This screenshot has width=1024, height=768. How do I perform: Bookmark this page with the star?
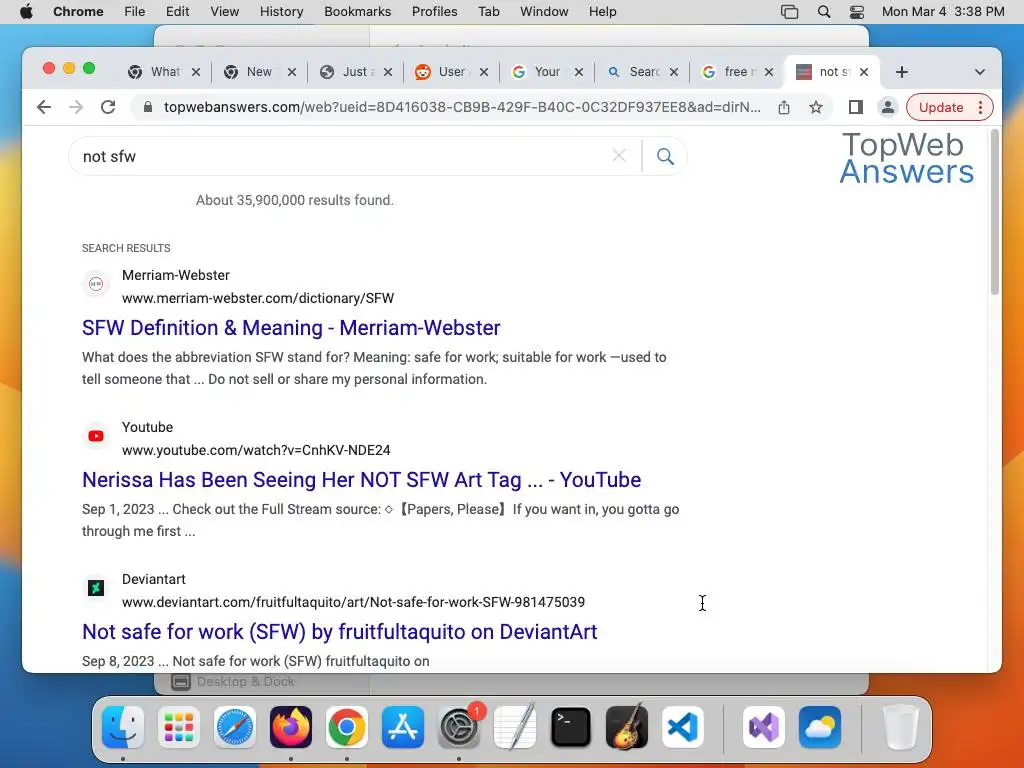tap(816, 107)
